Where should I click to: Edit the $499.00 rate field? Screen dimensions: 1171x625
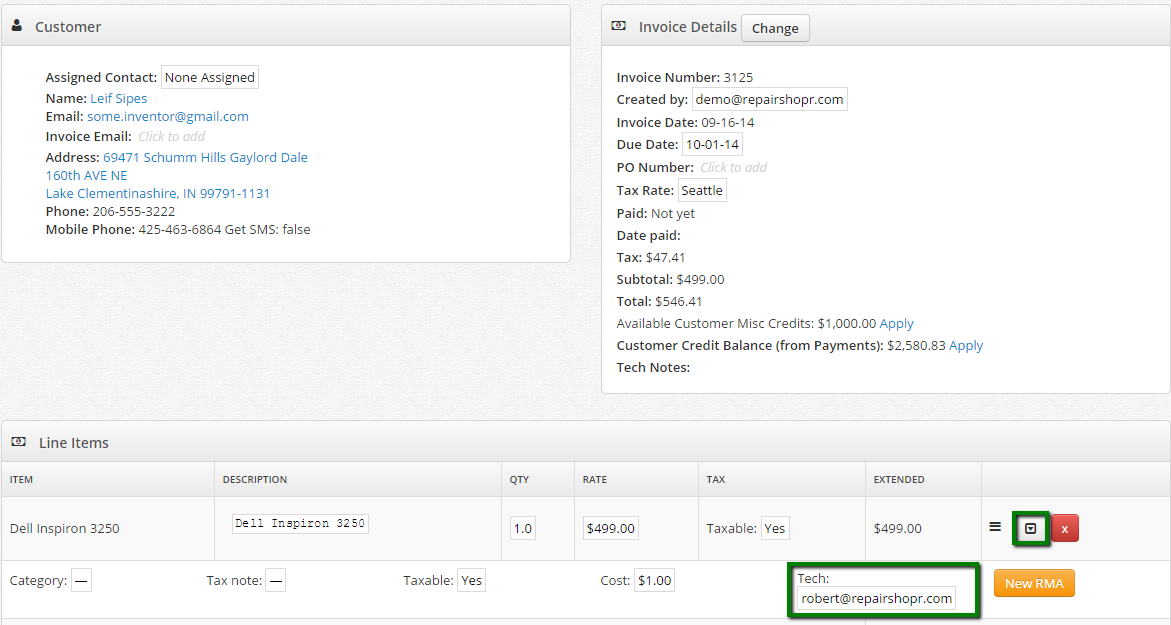(610, 528)
